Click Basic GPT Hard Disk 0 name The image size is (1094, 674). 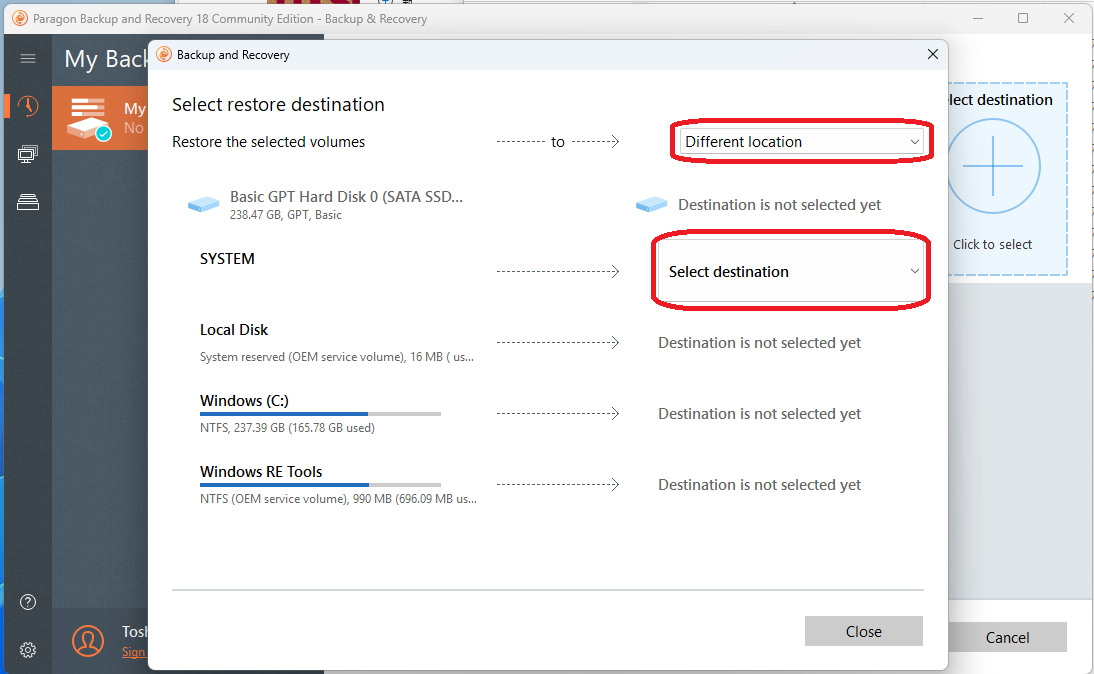click(x=346, y=197)
